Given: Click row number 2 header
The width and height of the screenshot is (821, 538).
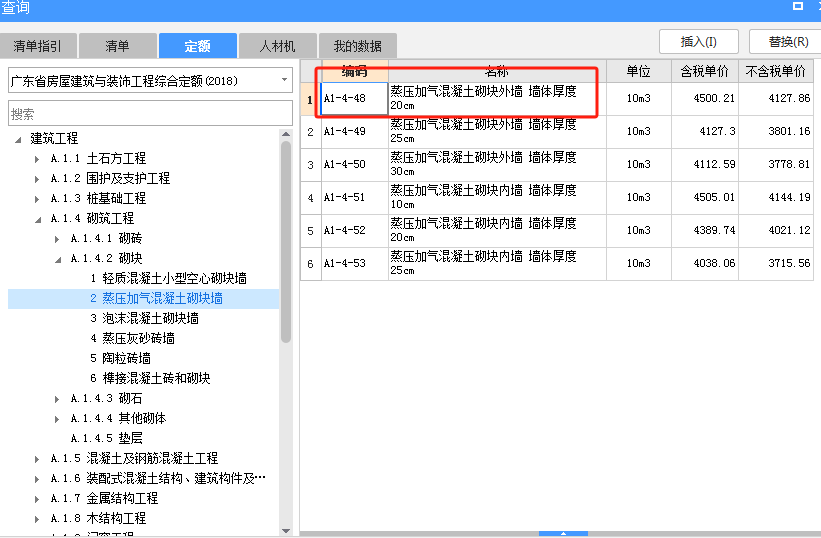Looking at the screenshot, I should 310,132.
